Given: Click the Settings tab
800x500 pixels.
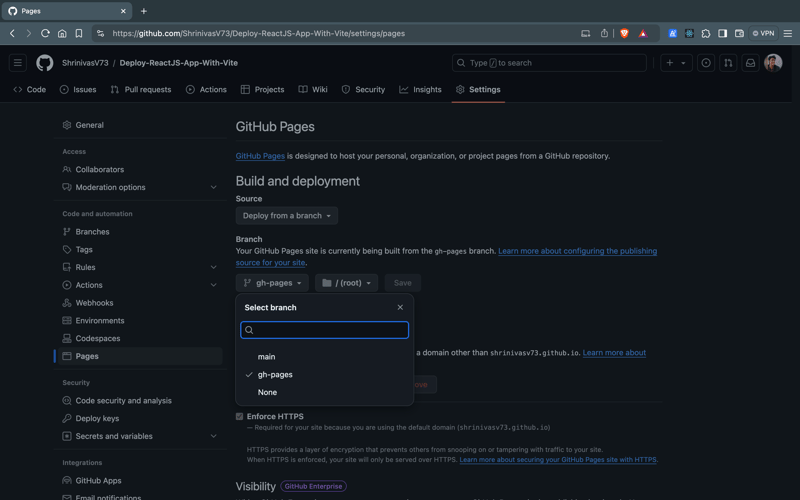Looking at the screenshot, I should tap(478, 89).
